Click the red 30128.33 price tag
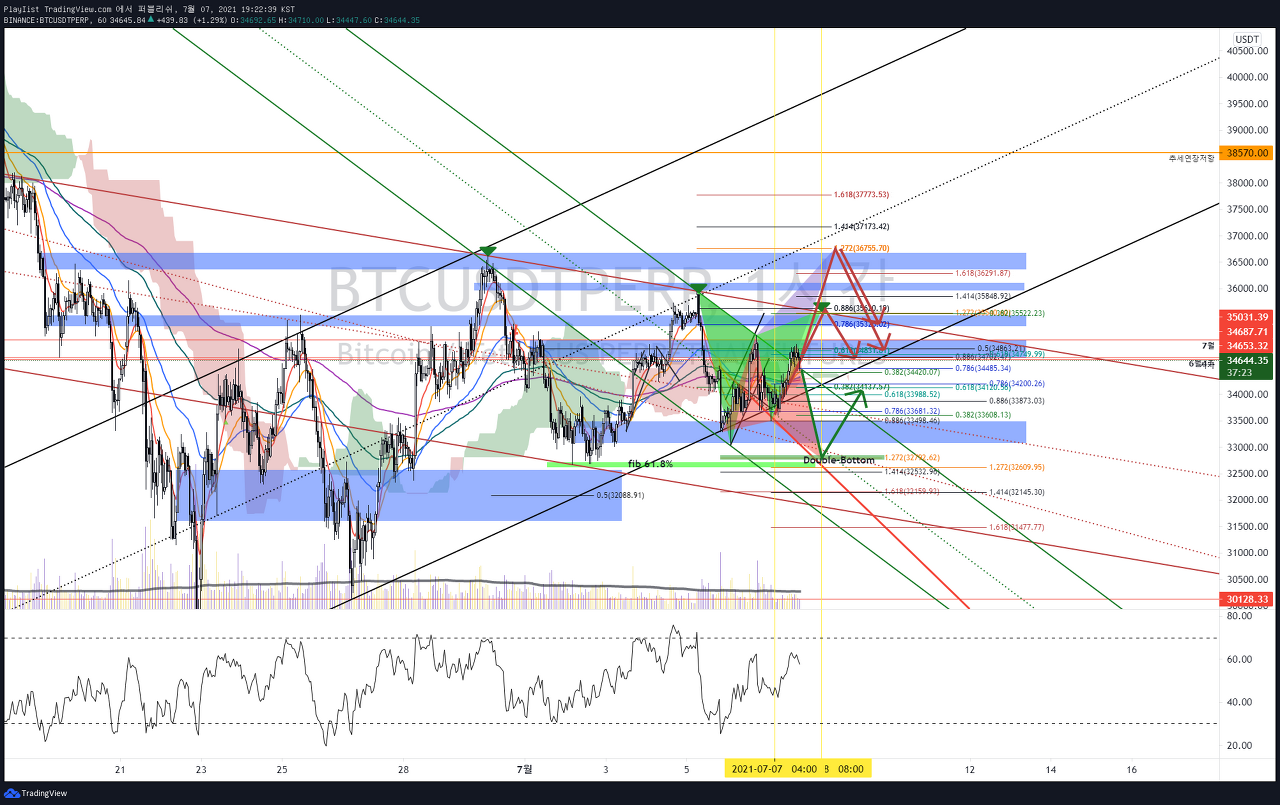The height and width of the screenshot is (805, 1280). point(1247,599)
